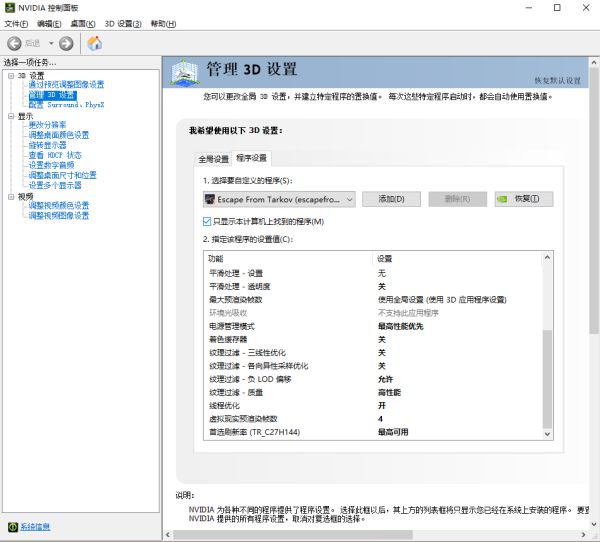The height and width of the screenshot is (542, 600).
Task: Click the NVIDIA logo in the title bar
Action: pyautogui.click(x=9, y=8)
